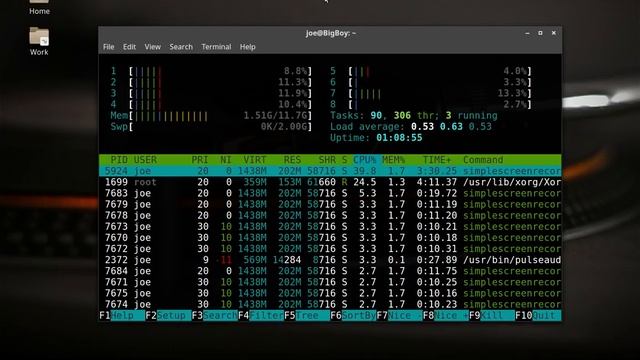Sort by the RES column header
Screen dimensions: 640x360
[292, 160]
